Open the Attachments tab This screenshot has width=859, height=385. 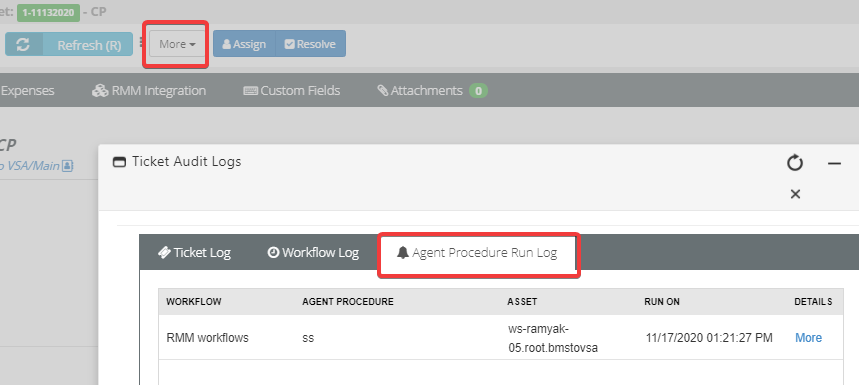420,90
